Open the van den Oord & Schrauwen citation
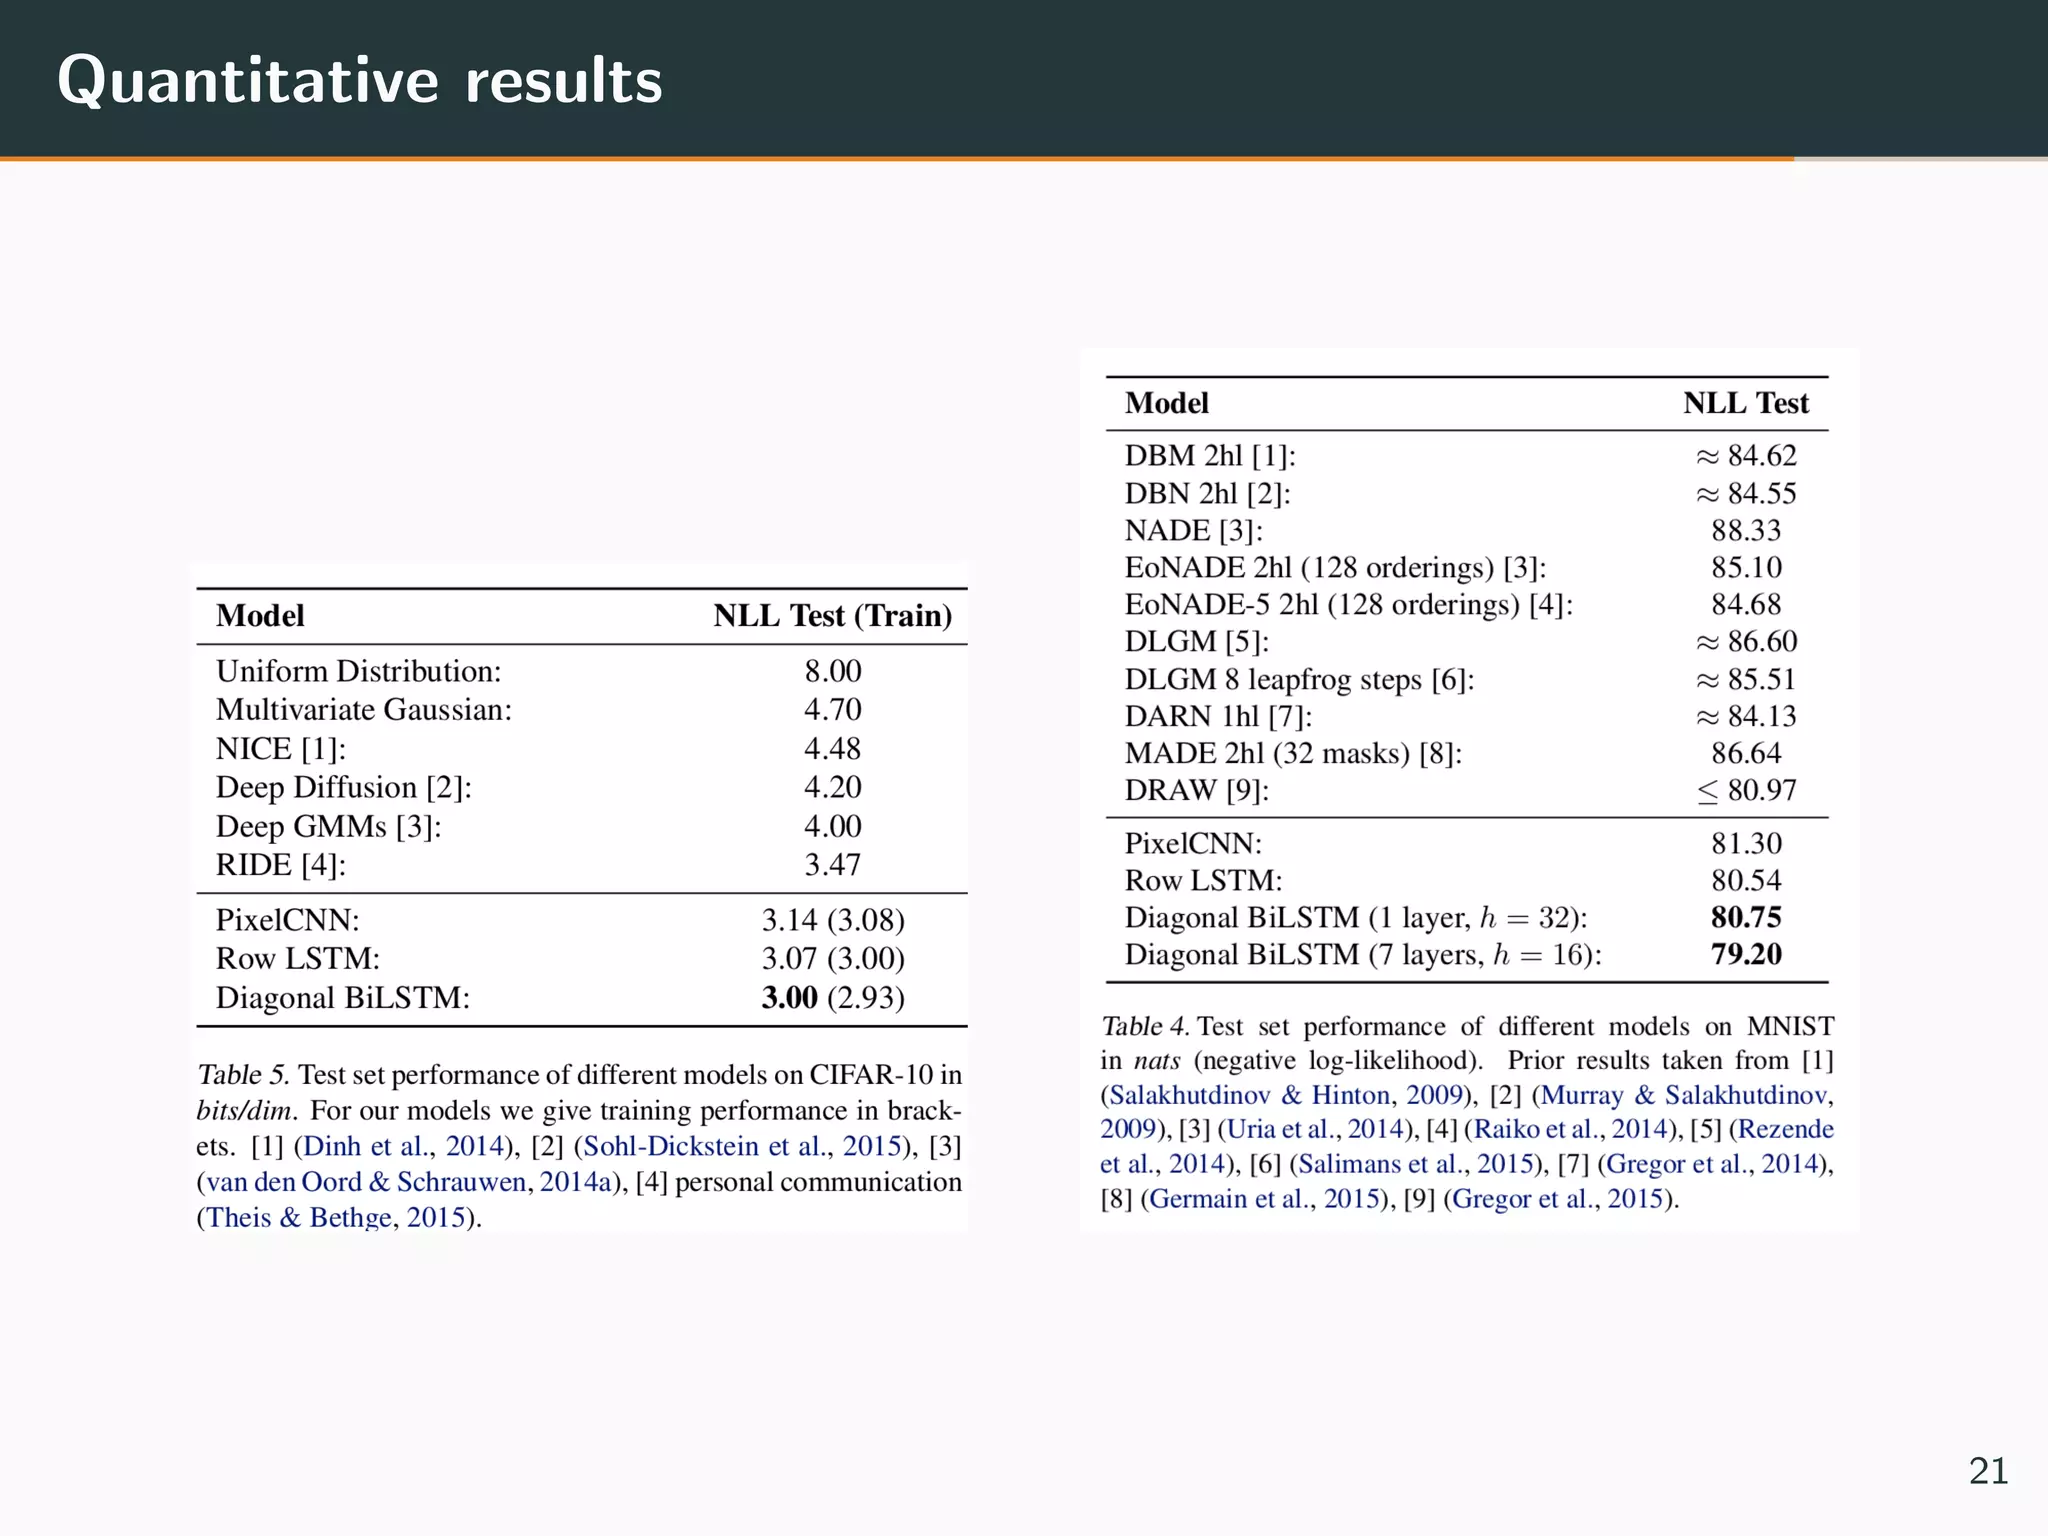Image resolution: width=2048 pixels, height=1536 pixels. point(409,1182)
